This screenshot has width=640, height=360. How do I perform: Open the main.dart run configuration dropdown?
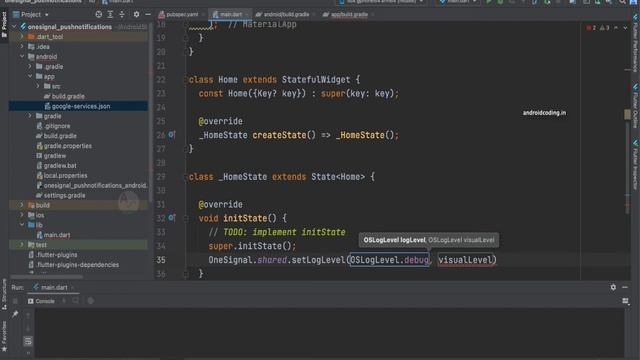[x=458, y=2]
